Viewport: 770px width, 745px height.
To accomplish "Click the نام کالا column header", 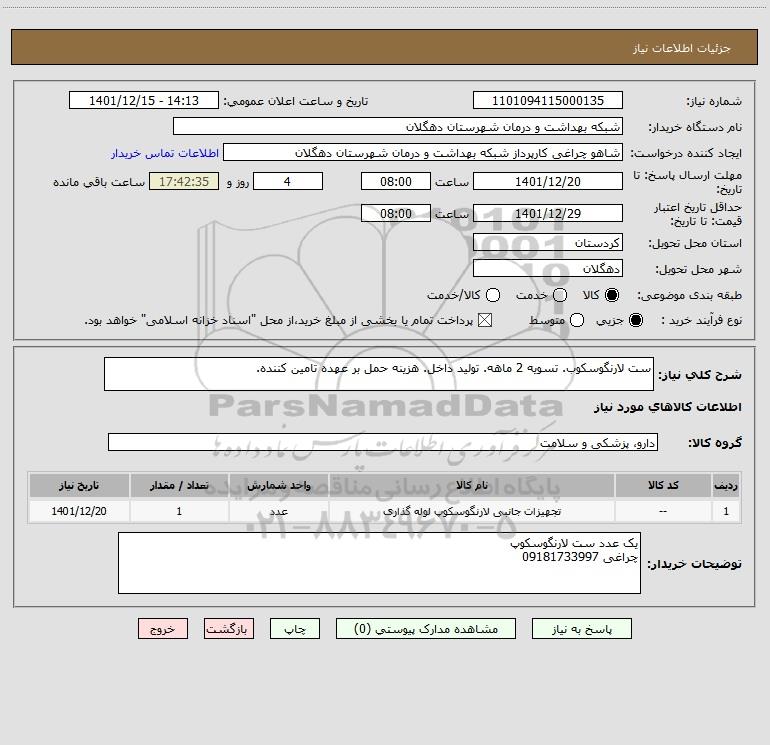I will 471,485.
